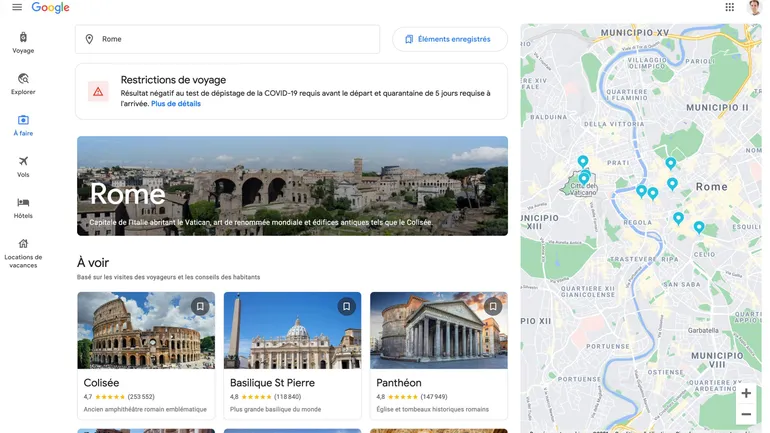Click the Rome panorama banner
Image resolution: width=770 pixels, height=433 pixels.
point(292,186)
